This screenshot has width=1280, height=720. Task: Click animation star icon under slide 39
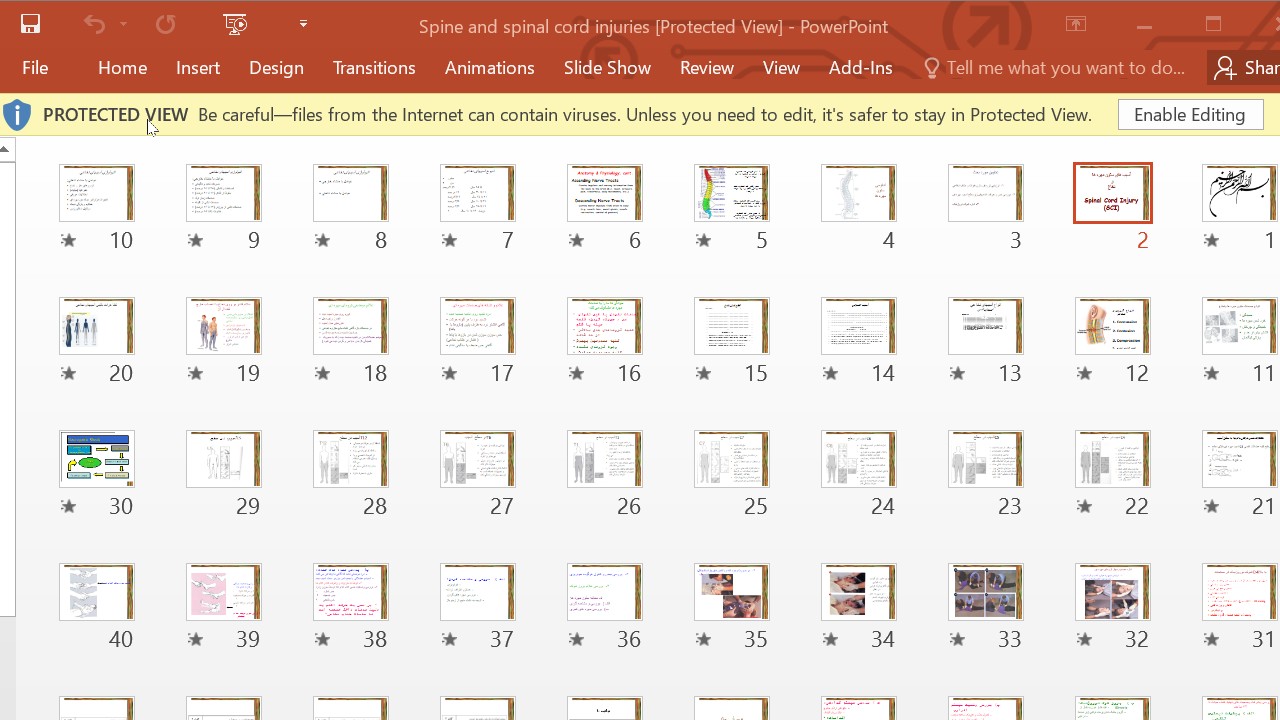[195, 639]
